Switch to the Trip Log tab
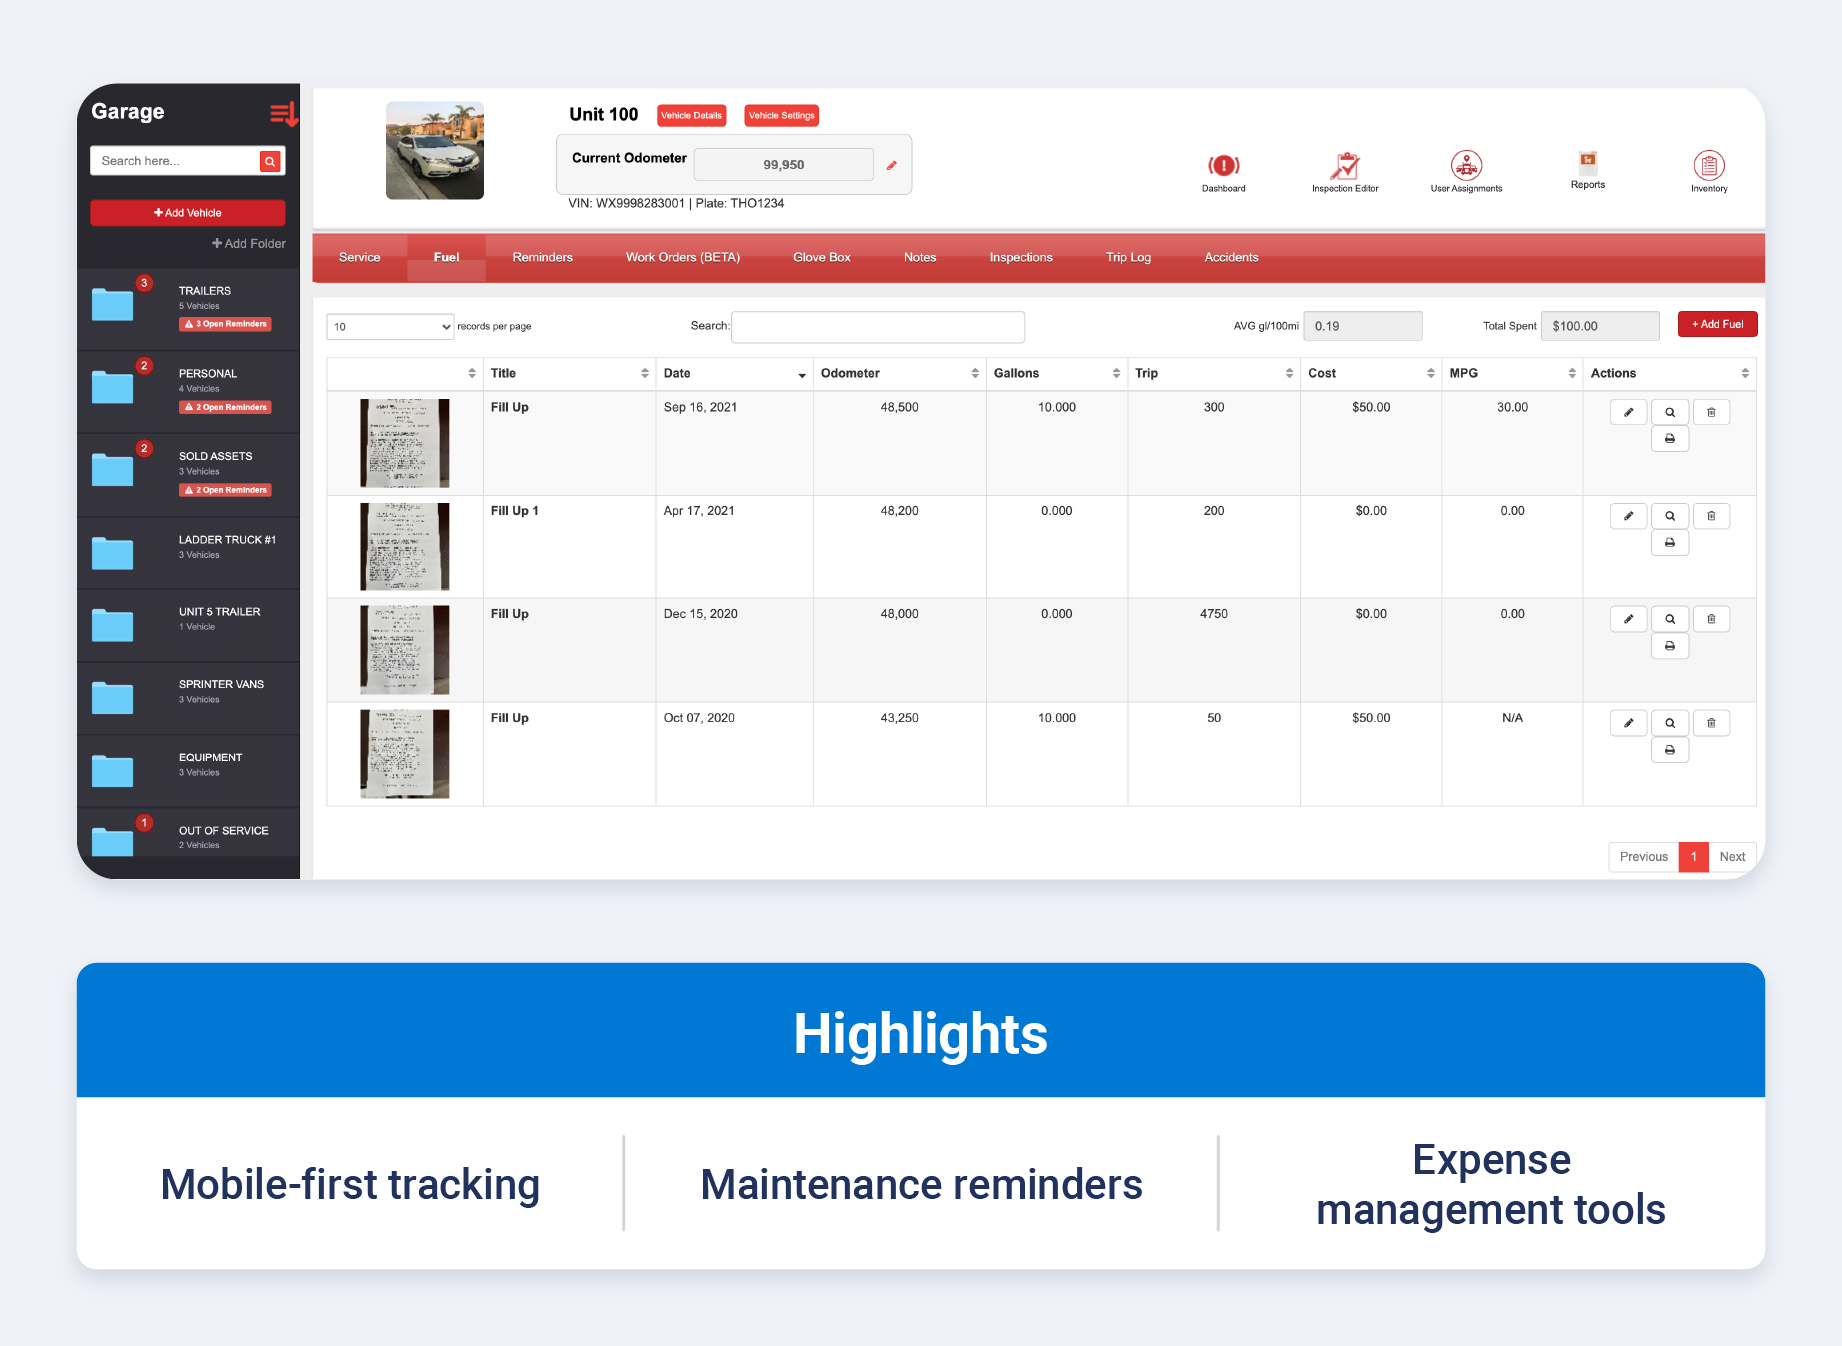 [x=1128, y=257]
